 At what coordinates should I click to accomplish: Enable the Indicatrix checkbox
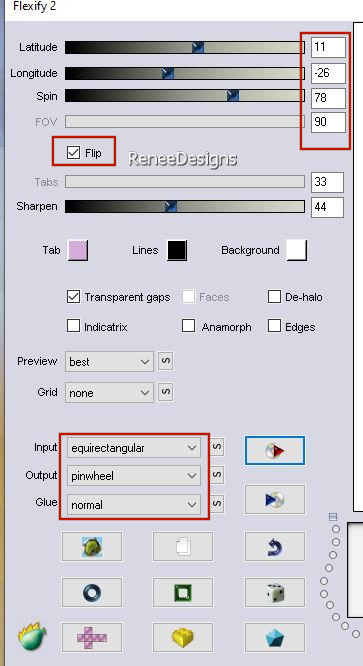[73, 327]
